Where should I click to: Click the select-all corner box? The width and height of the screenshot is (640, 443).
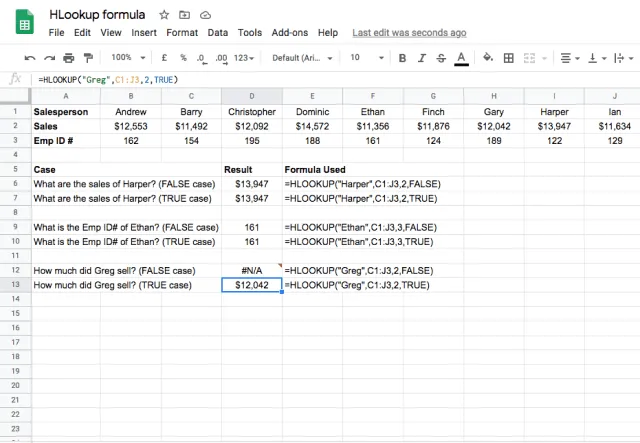pos(16,96)
